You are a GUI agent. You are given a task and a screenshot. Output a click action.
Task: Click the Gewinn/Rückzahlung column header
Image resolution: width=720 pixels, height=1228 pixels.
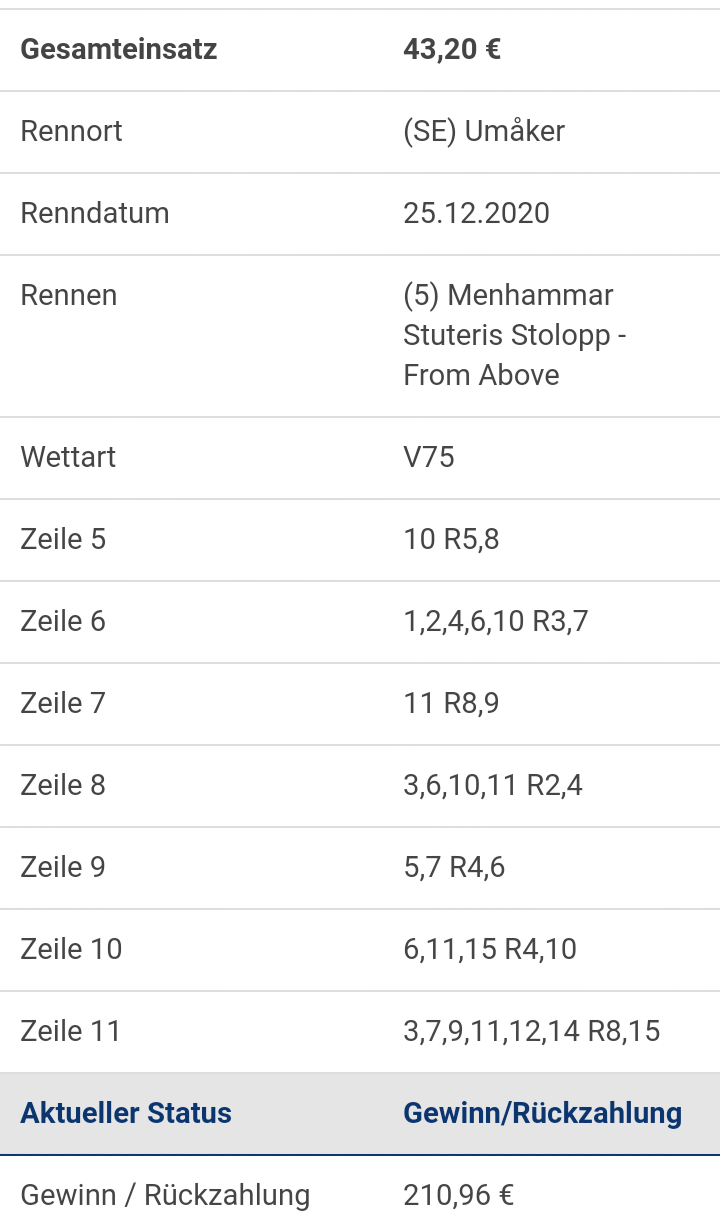tap(543, 1113)
